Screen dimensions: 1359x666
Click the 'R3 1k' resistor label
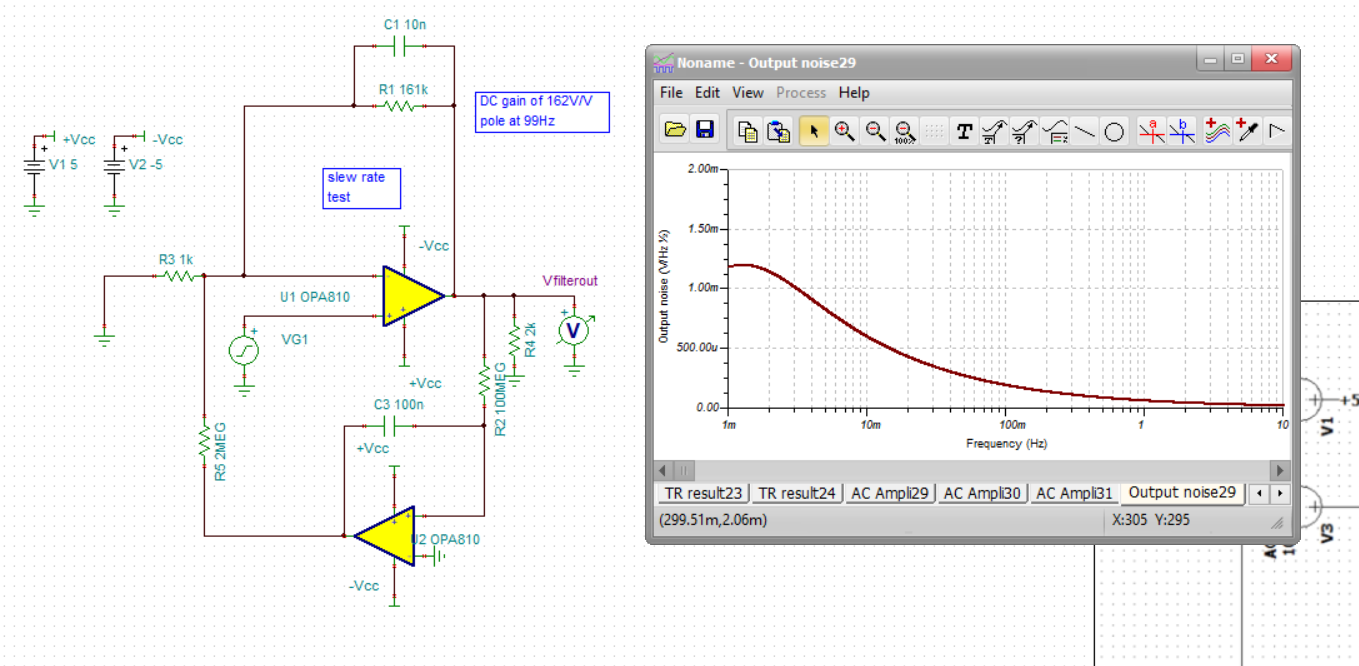click(x=176, y=259)
